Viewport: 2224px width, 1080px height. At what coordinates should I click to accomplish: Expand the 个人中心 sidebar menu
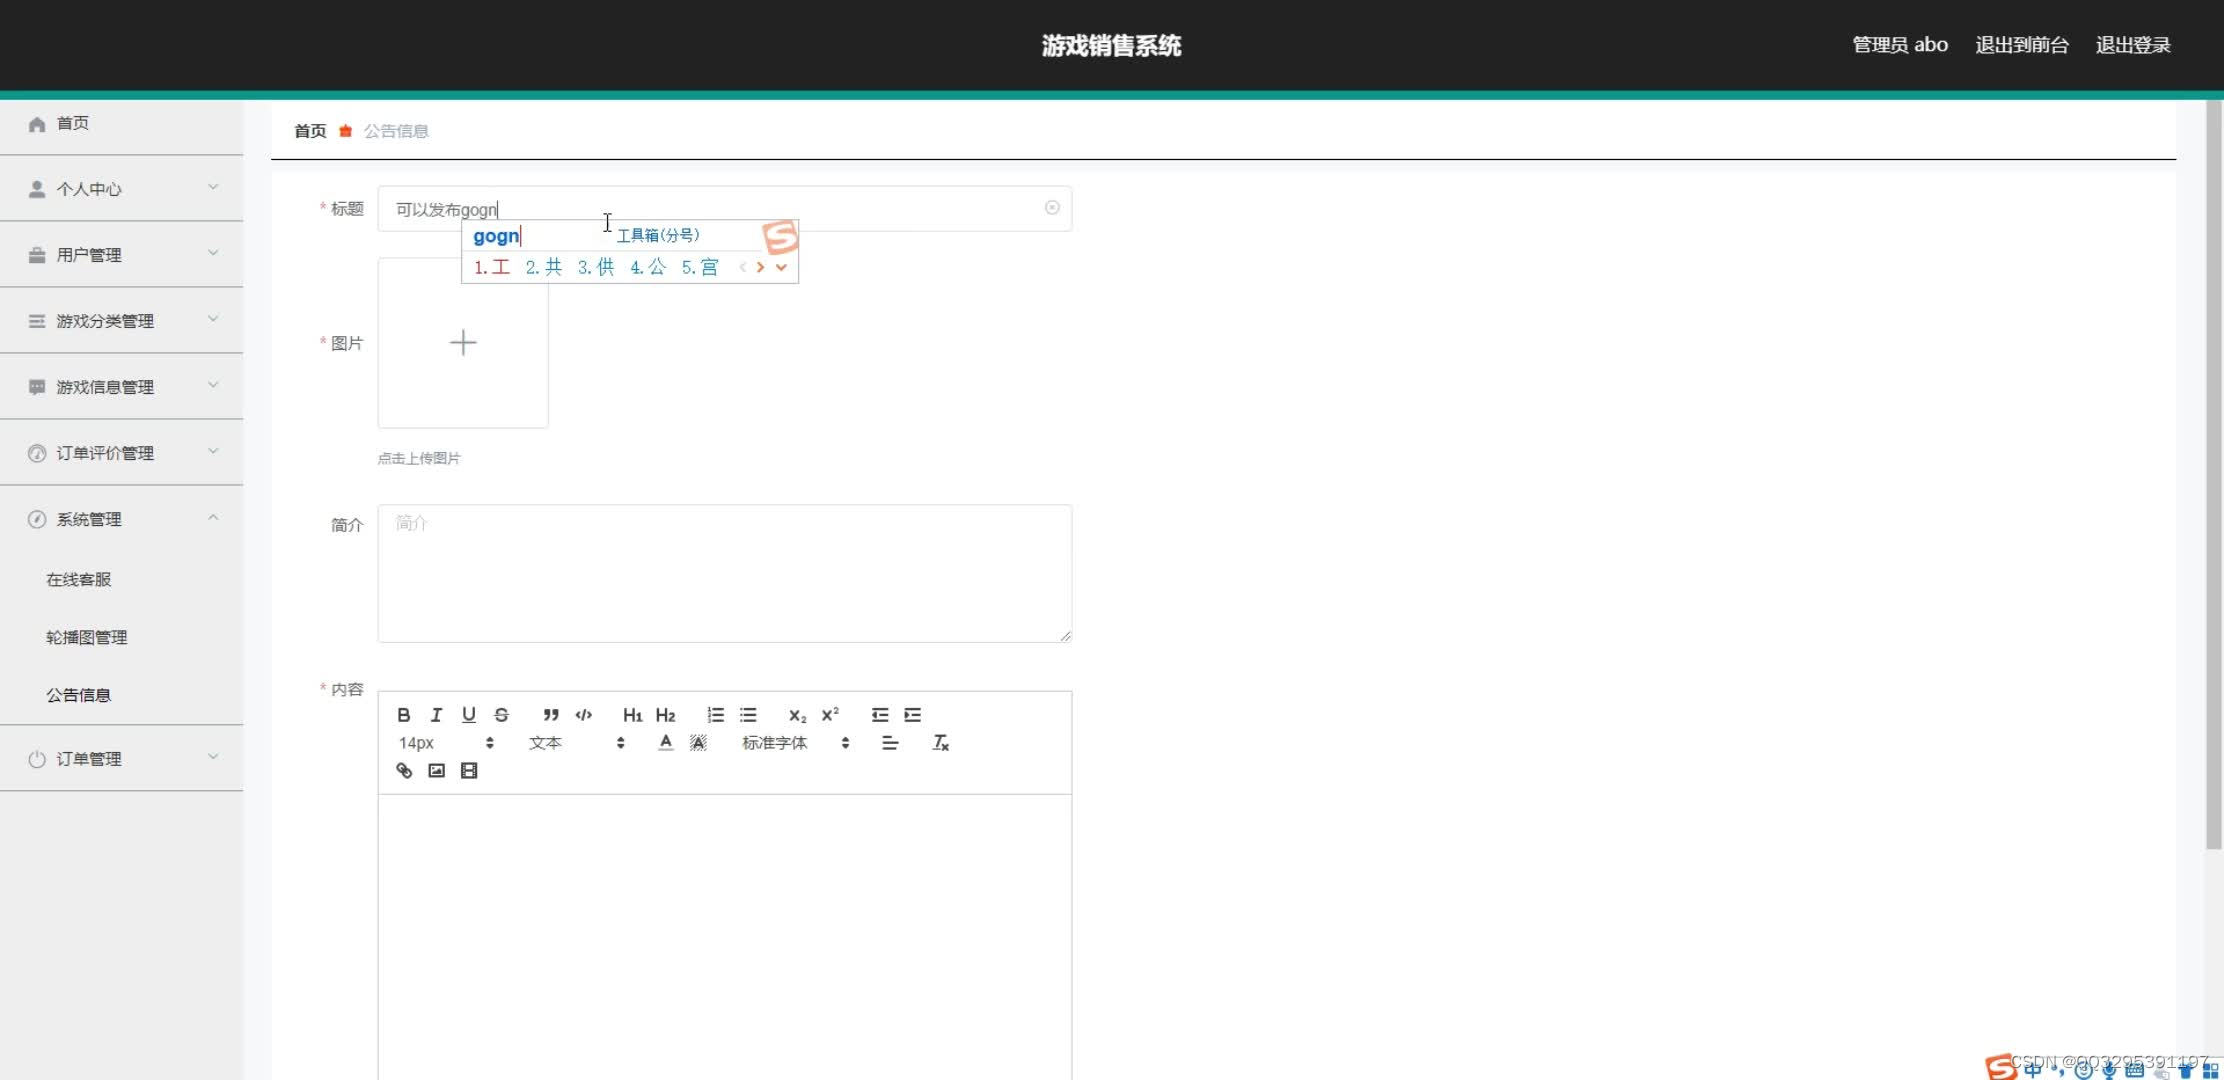point(121,189)
